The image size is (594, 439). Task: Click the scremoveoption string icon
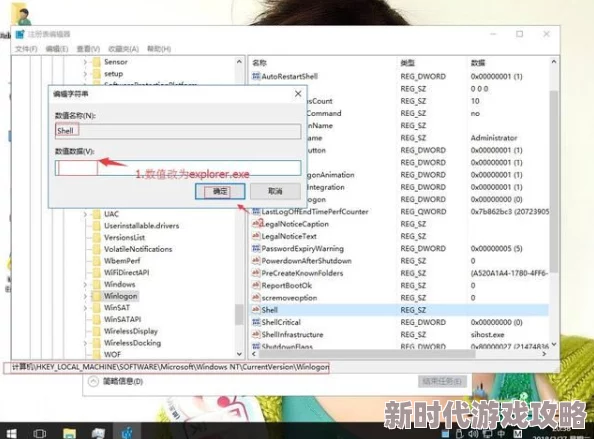point(256,298)
